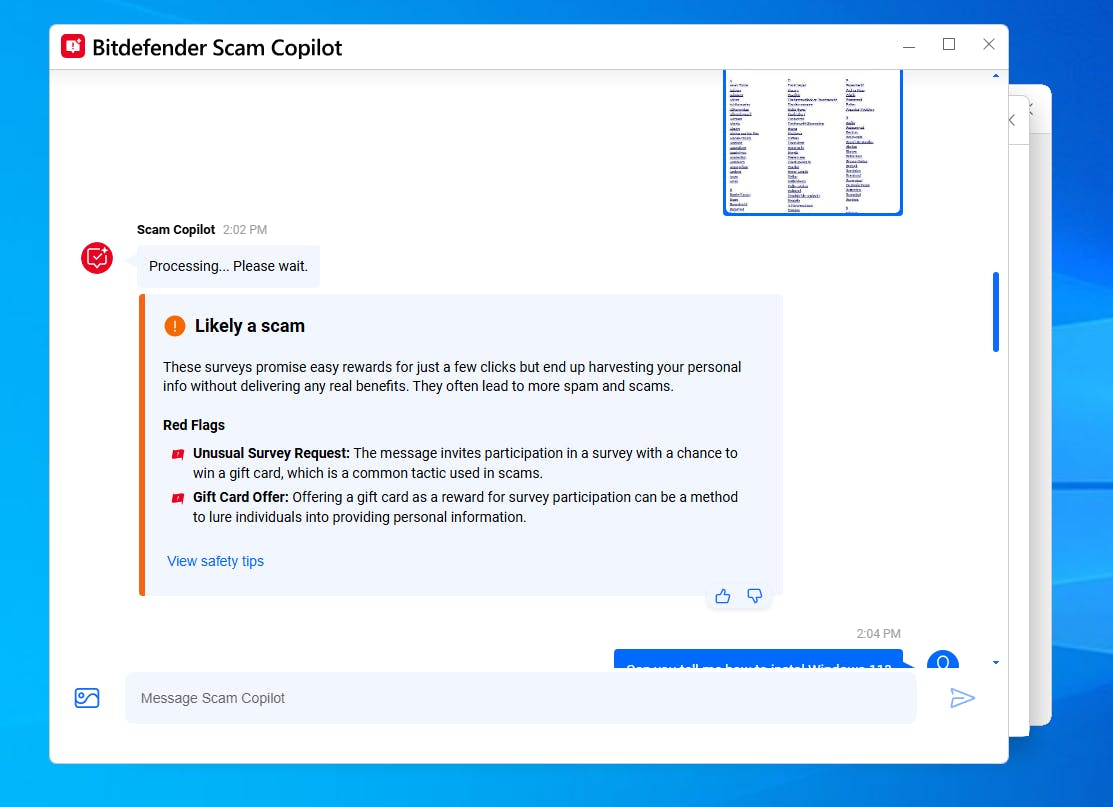Click the Scam Copilot red avatar icon

coord(97,258)
